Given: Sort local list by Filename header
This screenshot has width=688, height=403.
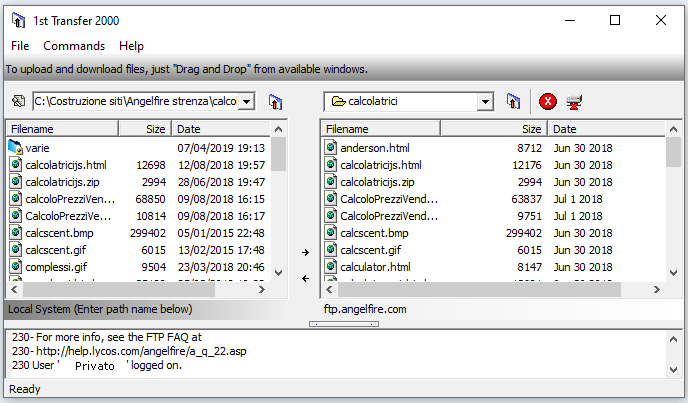Looking at the screenshot, I should pos(62,129).
